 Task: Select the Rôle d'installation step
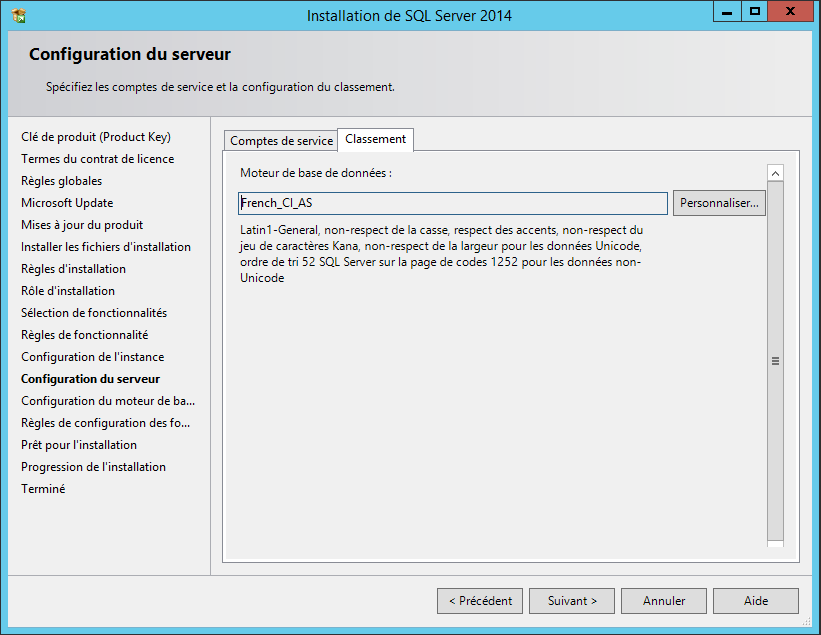(x=68, y=291)
